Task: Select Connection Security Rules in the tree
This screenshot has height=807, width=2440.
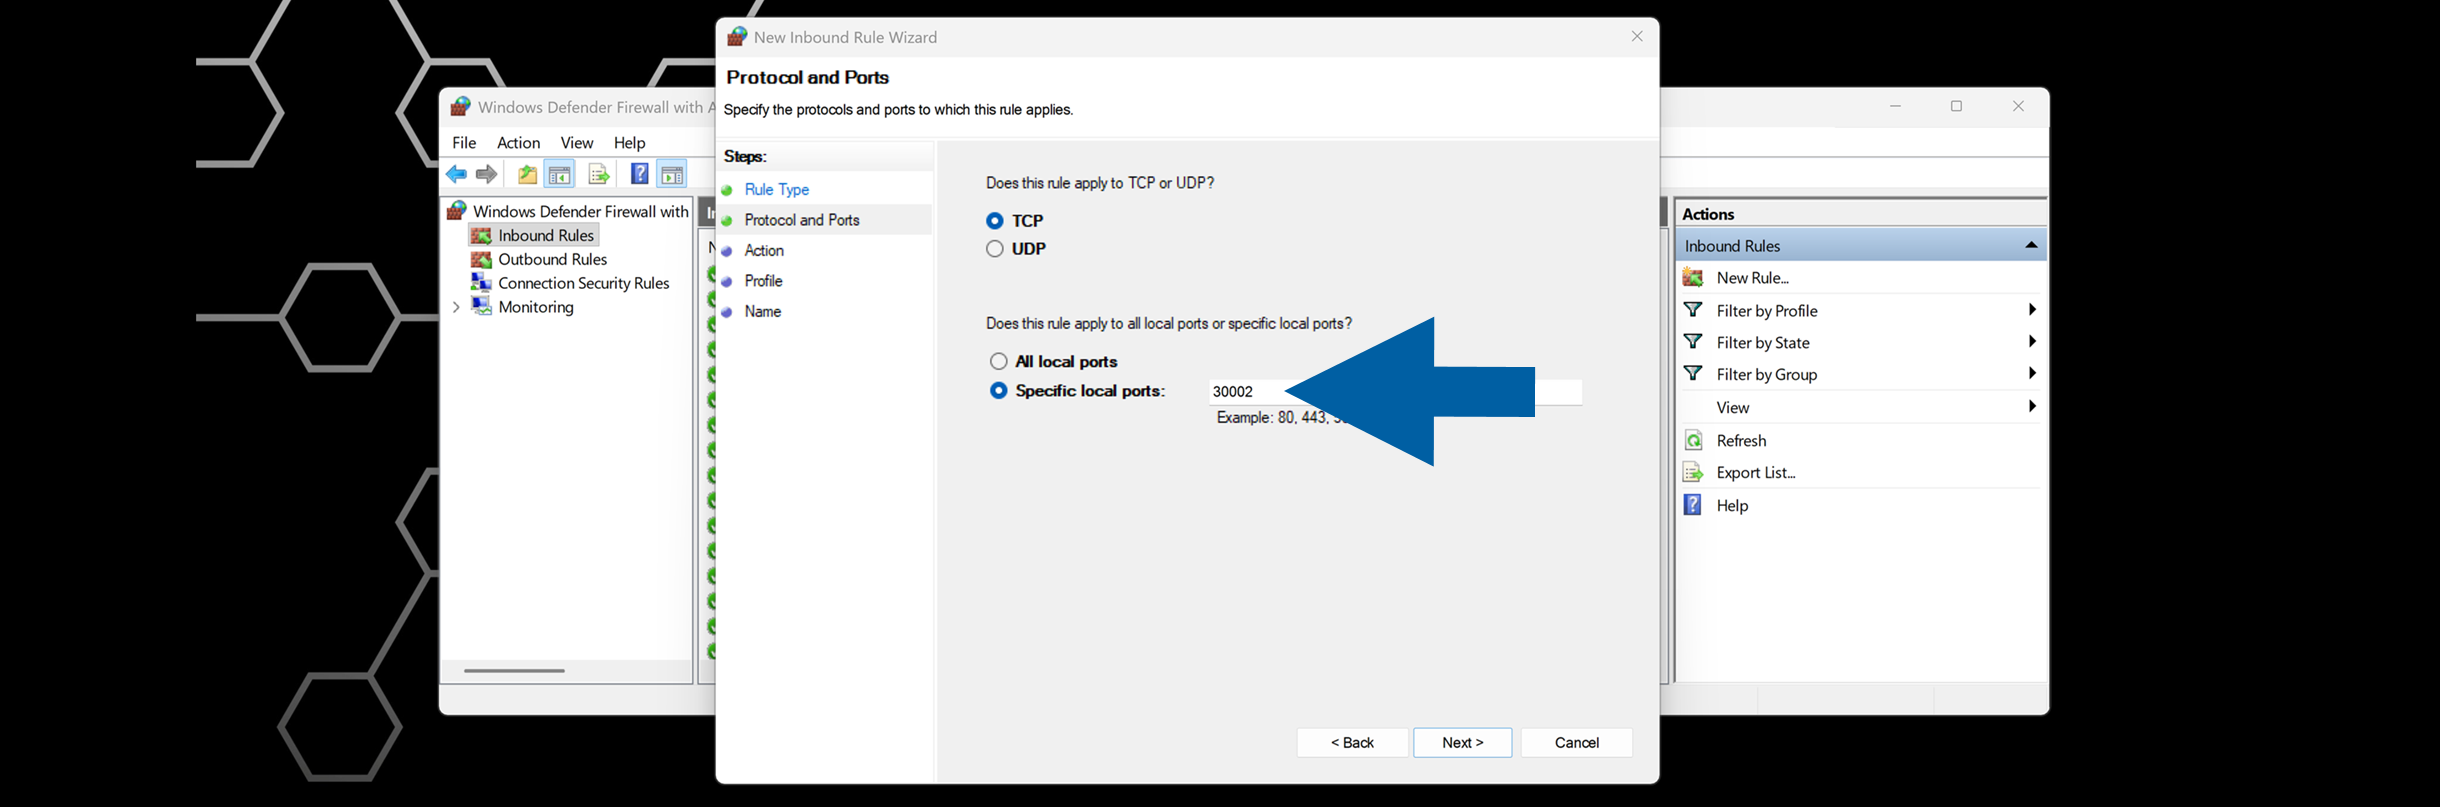Action: 583,283
